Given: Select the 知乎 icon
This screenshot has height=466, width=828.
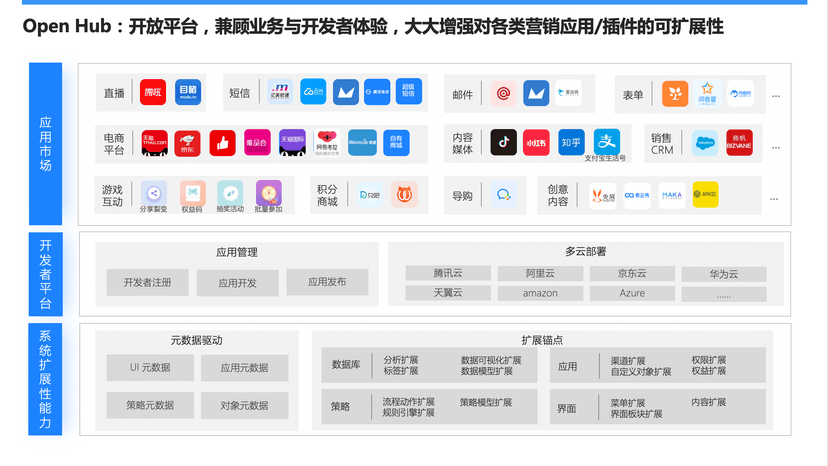Looking at the screenshot, I should 571,142.
